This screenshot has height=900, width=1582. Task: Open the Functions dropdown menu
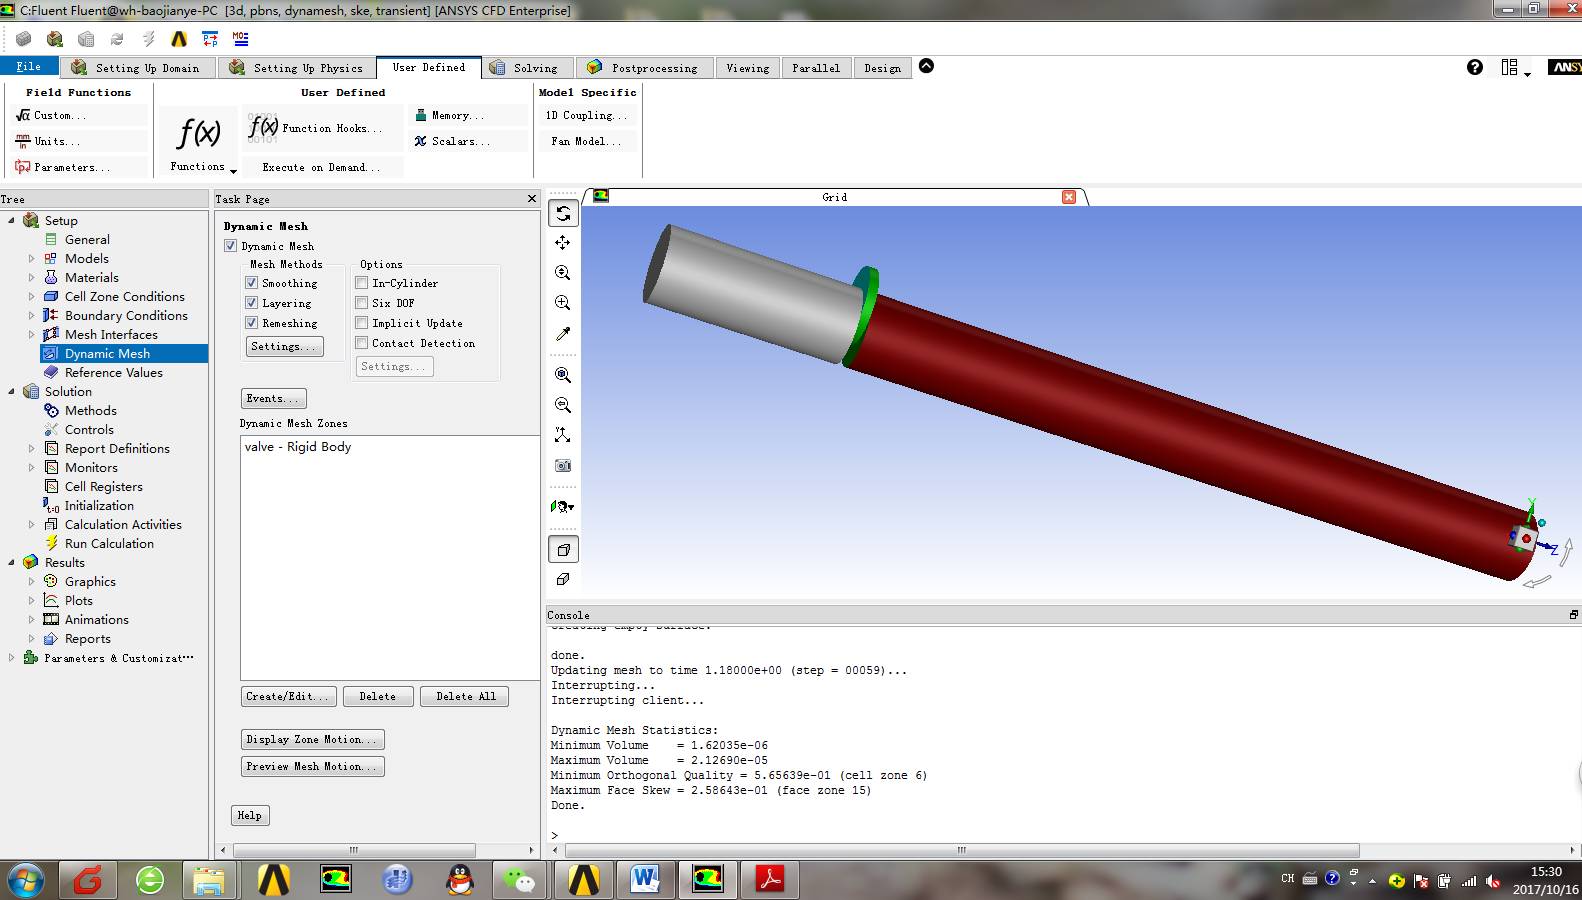pyautogui.click(x=199, y=141)
